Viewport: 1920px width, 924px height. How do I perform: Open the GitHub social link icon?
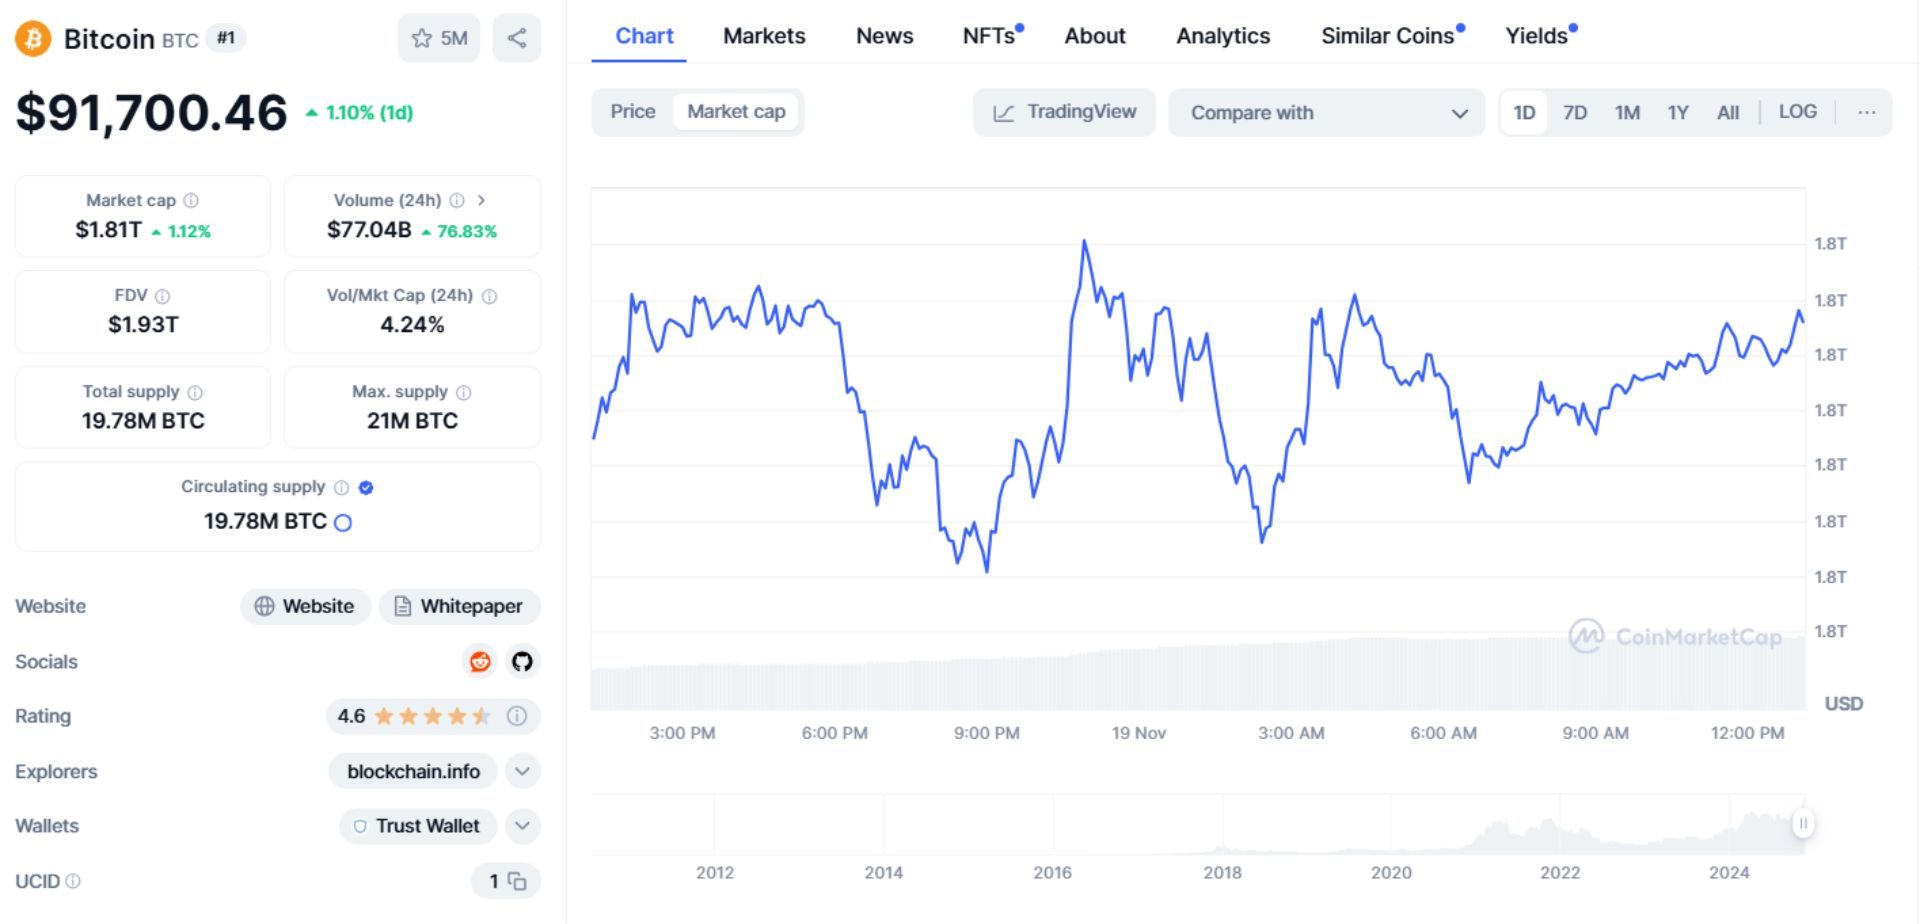click(x=522, y=661)
